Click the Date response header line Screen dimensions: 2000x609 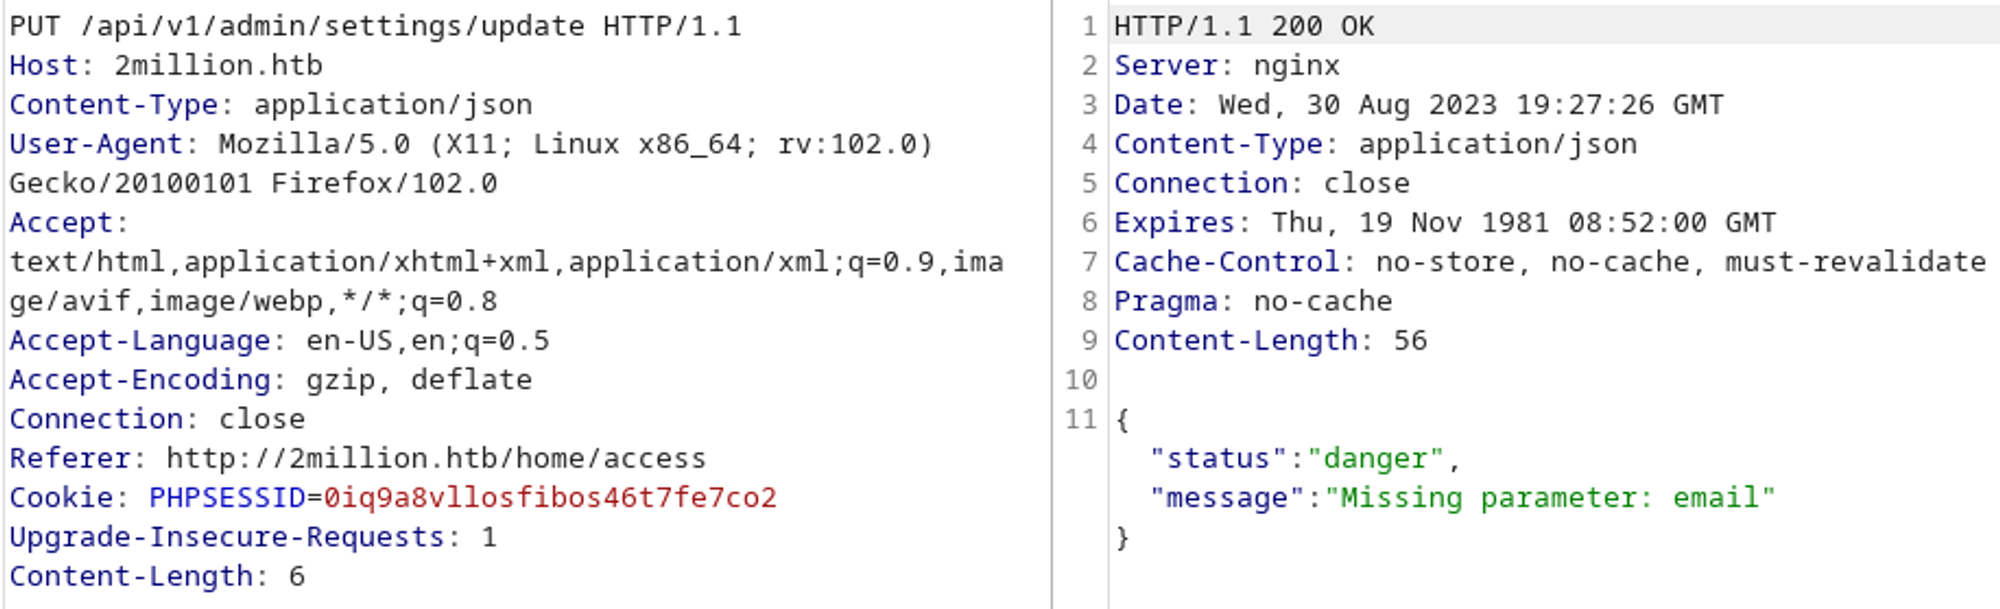click(1418, 105)
